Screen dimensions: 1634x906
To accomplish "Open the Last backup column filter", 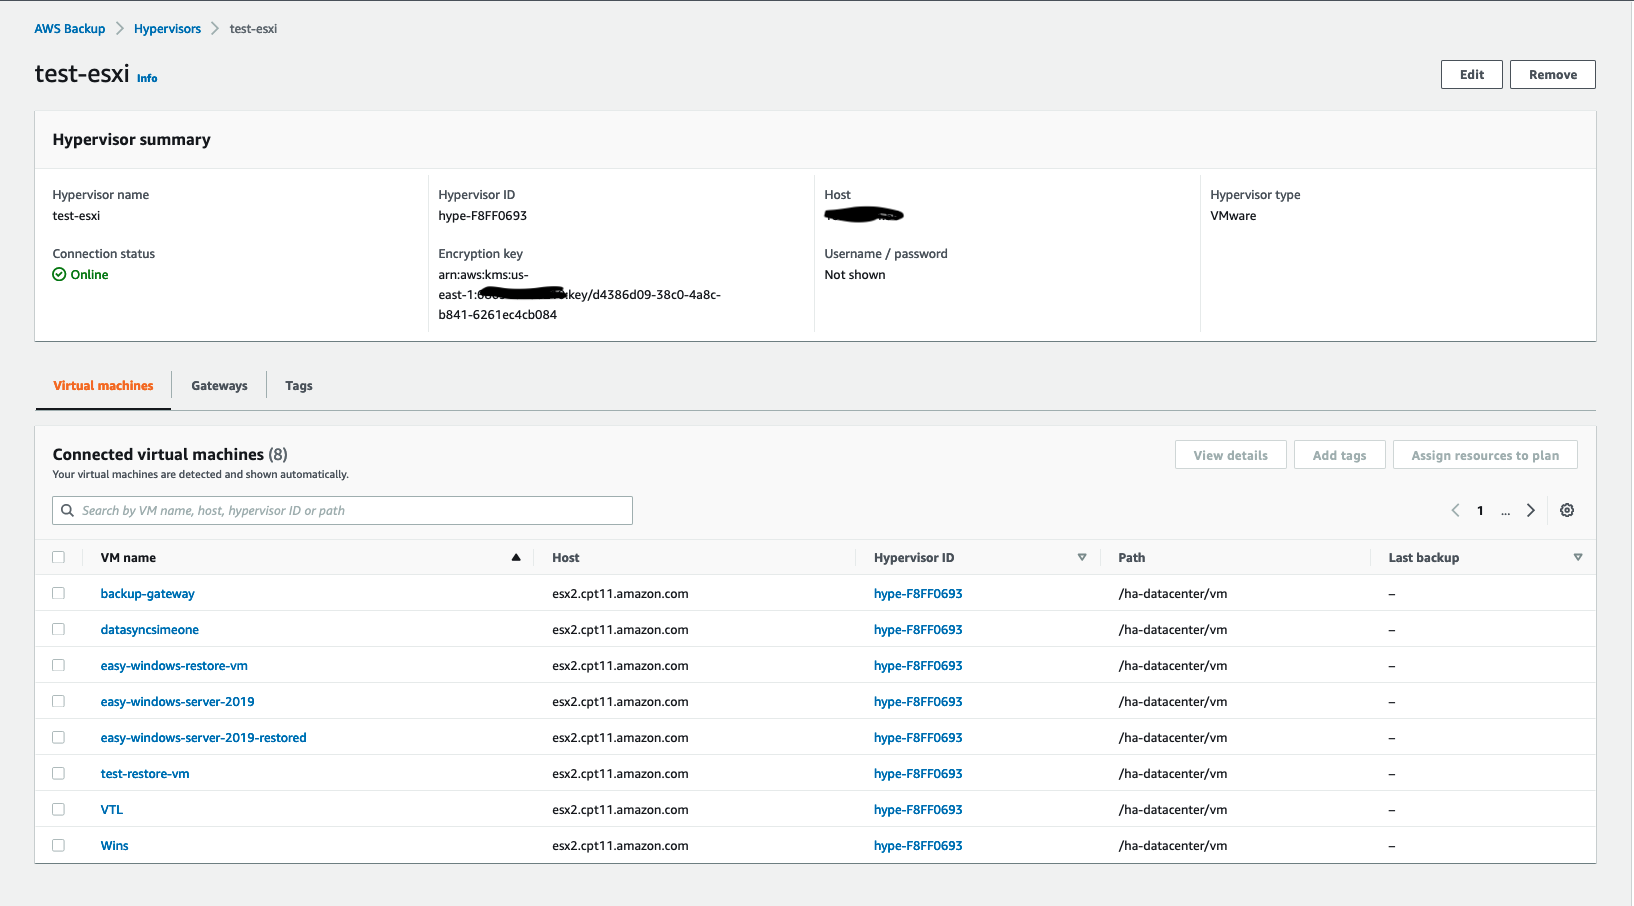I will 1578,557.
